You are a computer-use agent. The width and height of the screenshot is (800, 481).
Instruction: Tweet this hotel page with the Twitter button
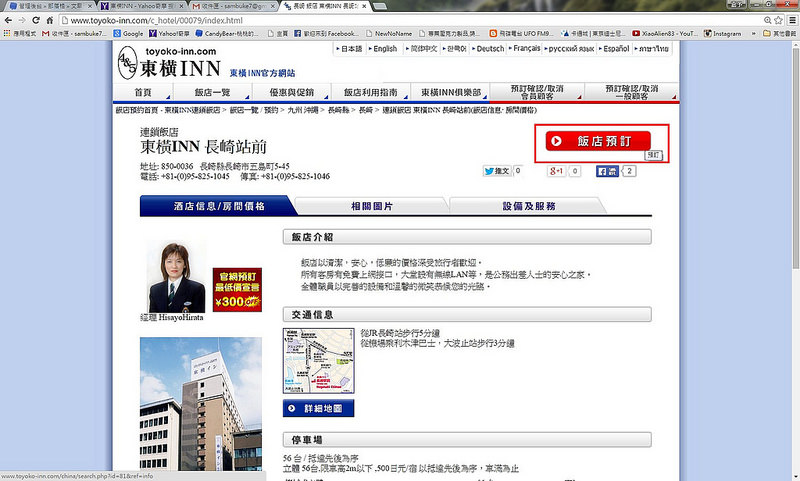497,171
